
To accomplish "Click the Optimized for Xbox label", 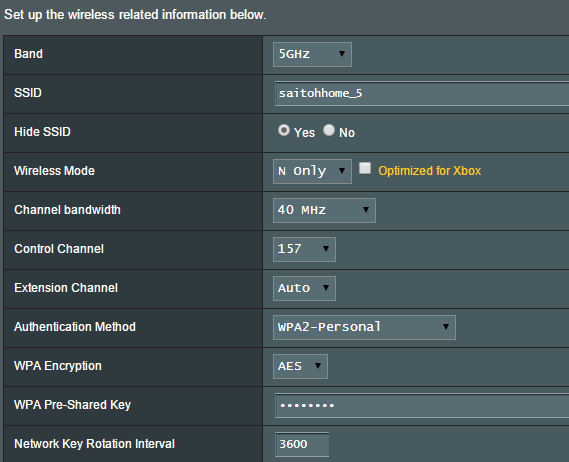I will 430,171.
